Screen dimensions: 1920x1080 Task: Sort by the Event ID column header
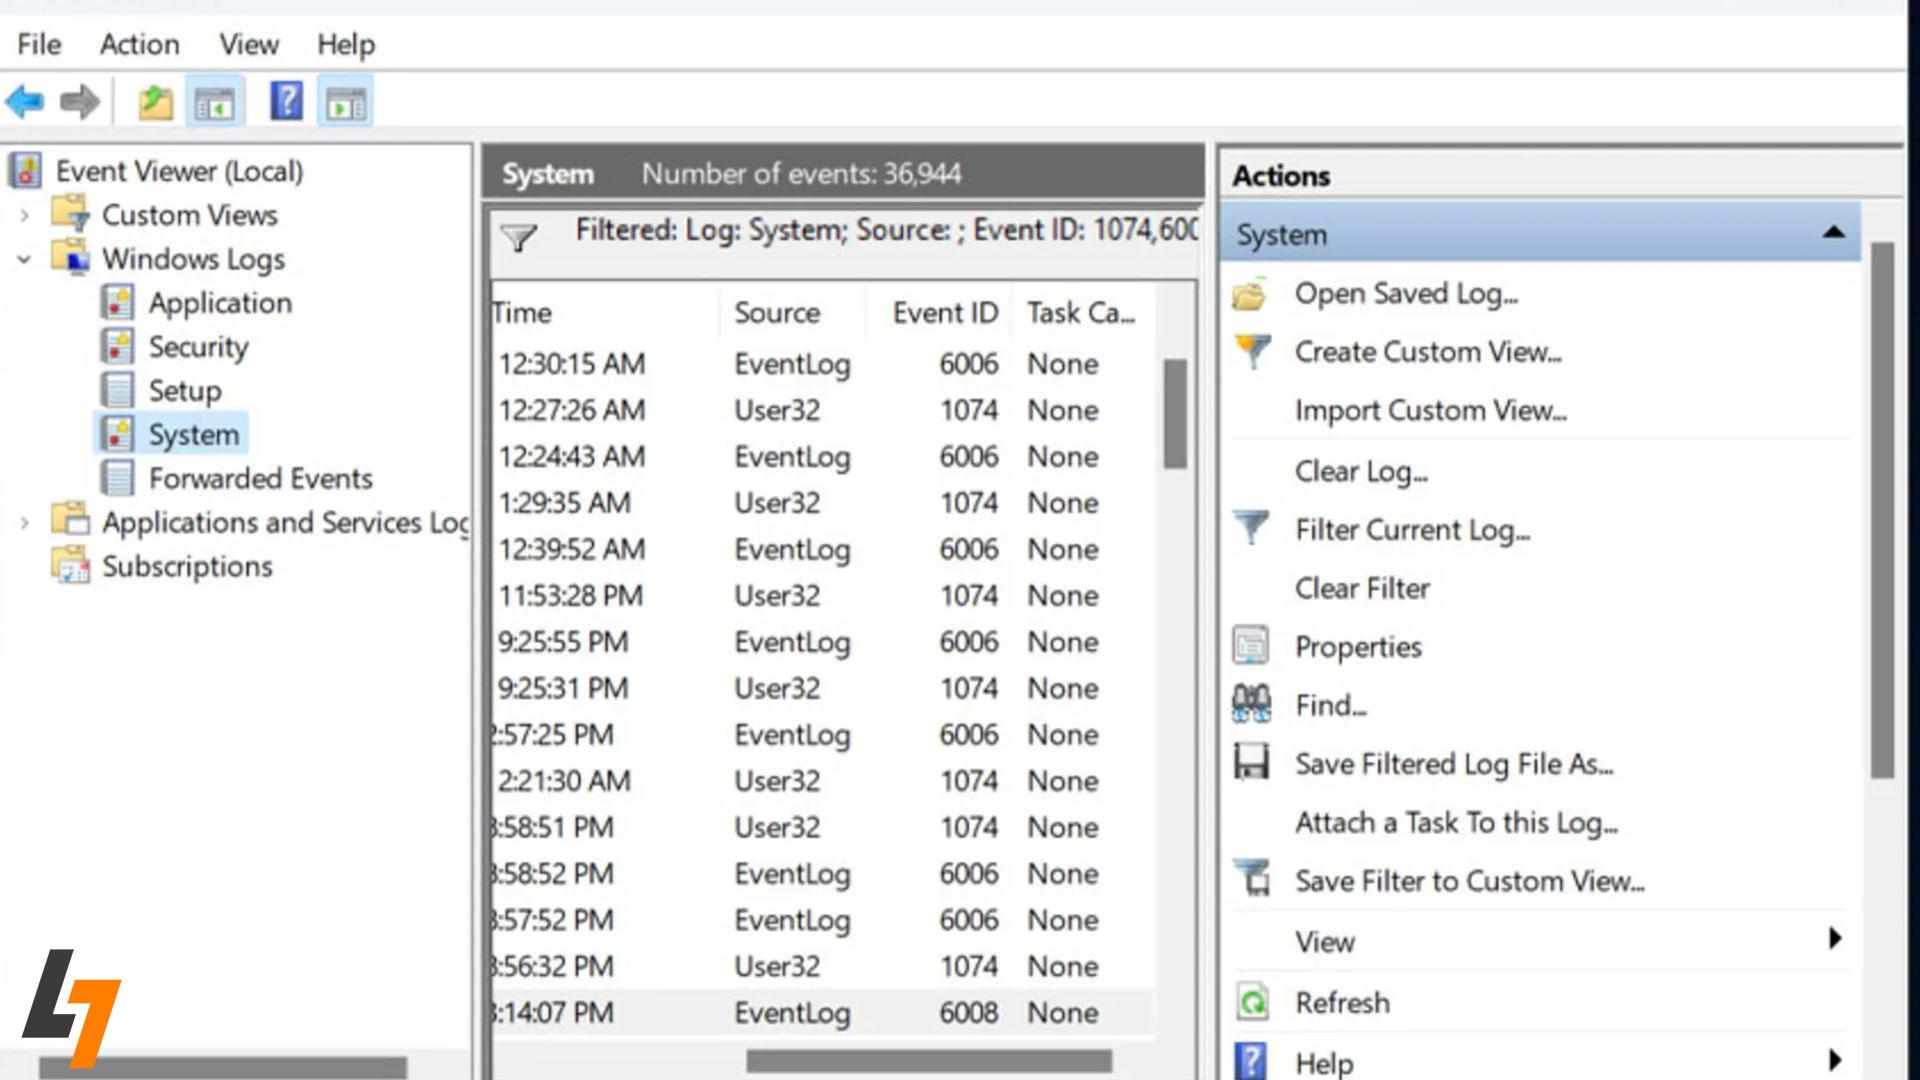coord(939,313)
